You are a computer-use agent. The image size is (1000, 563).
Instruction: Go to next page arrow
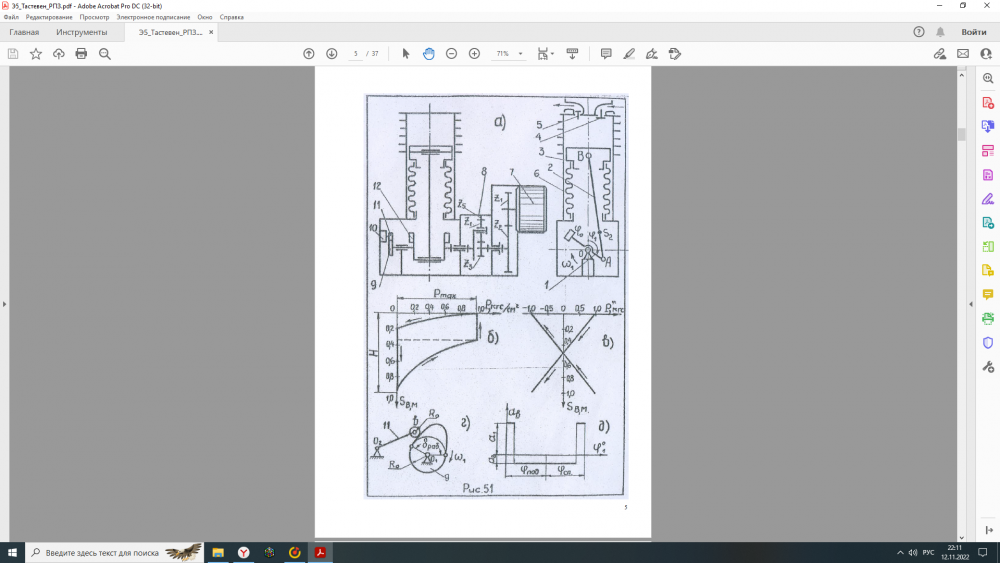[332, 53]
